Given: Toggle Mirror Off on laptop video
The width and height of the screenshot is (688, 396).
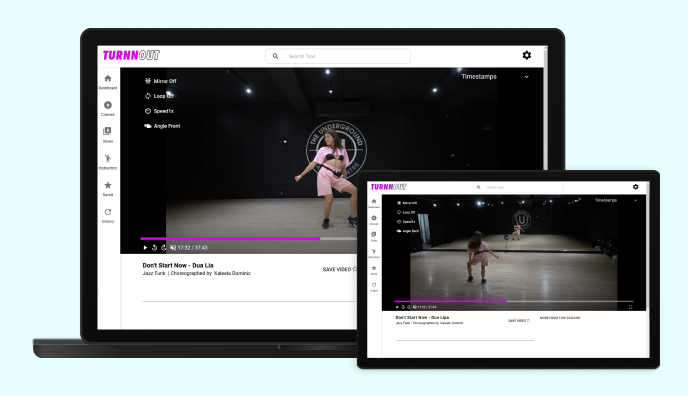Looking at the screenshot, I should click(161, 81).
